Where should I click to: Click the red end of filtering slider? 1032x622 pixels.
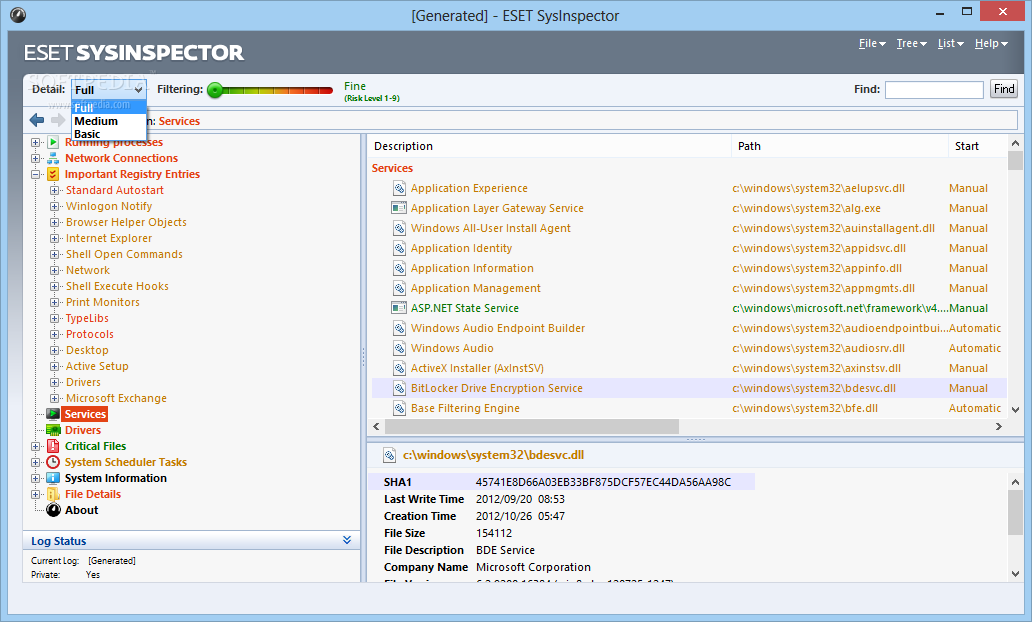coord(326,90)
